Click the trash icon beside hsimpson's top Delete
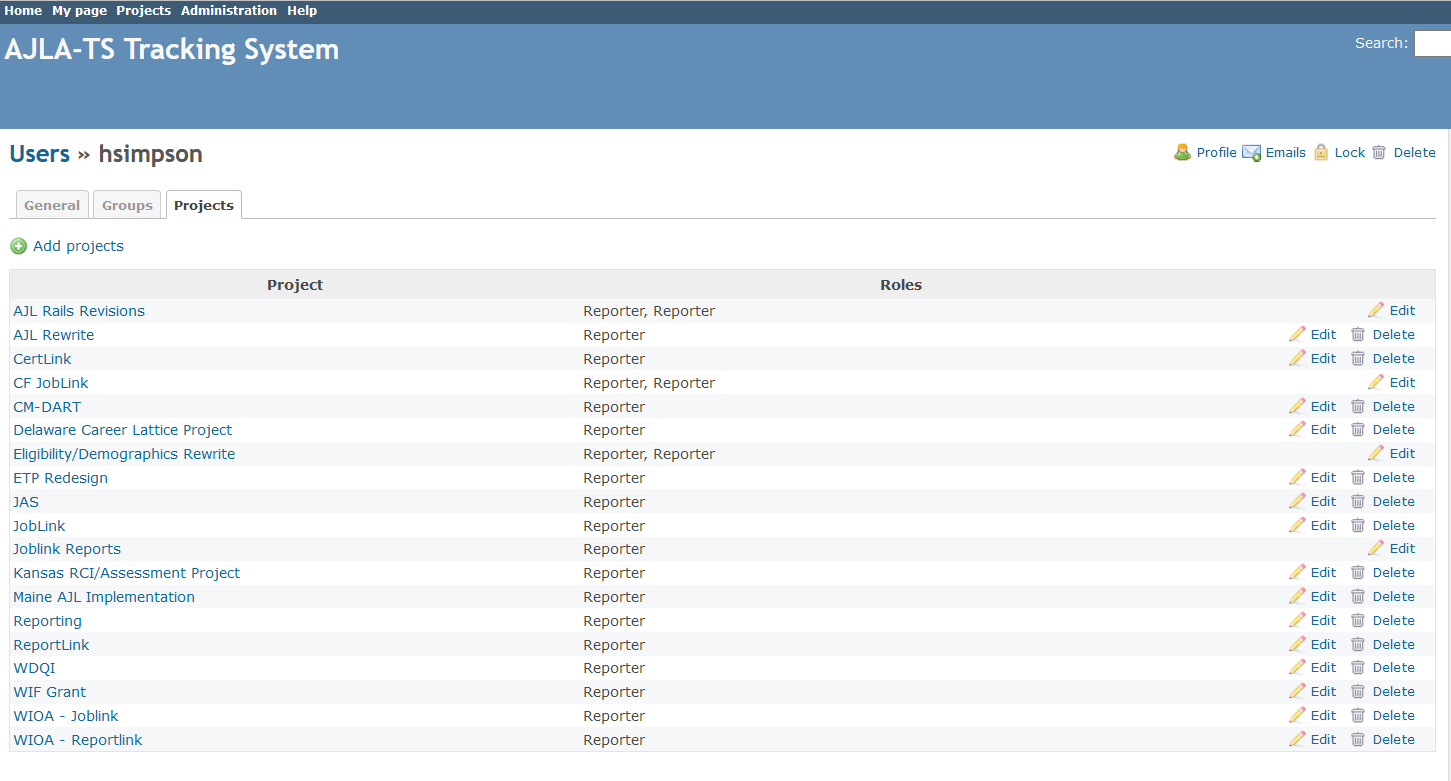Viewport: 1451px width, 781px height. (1379, 153)
